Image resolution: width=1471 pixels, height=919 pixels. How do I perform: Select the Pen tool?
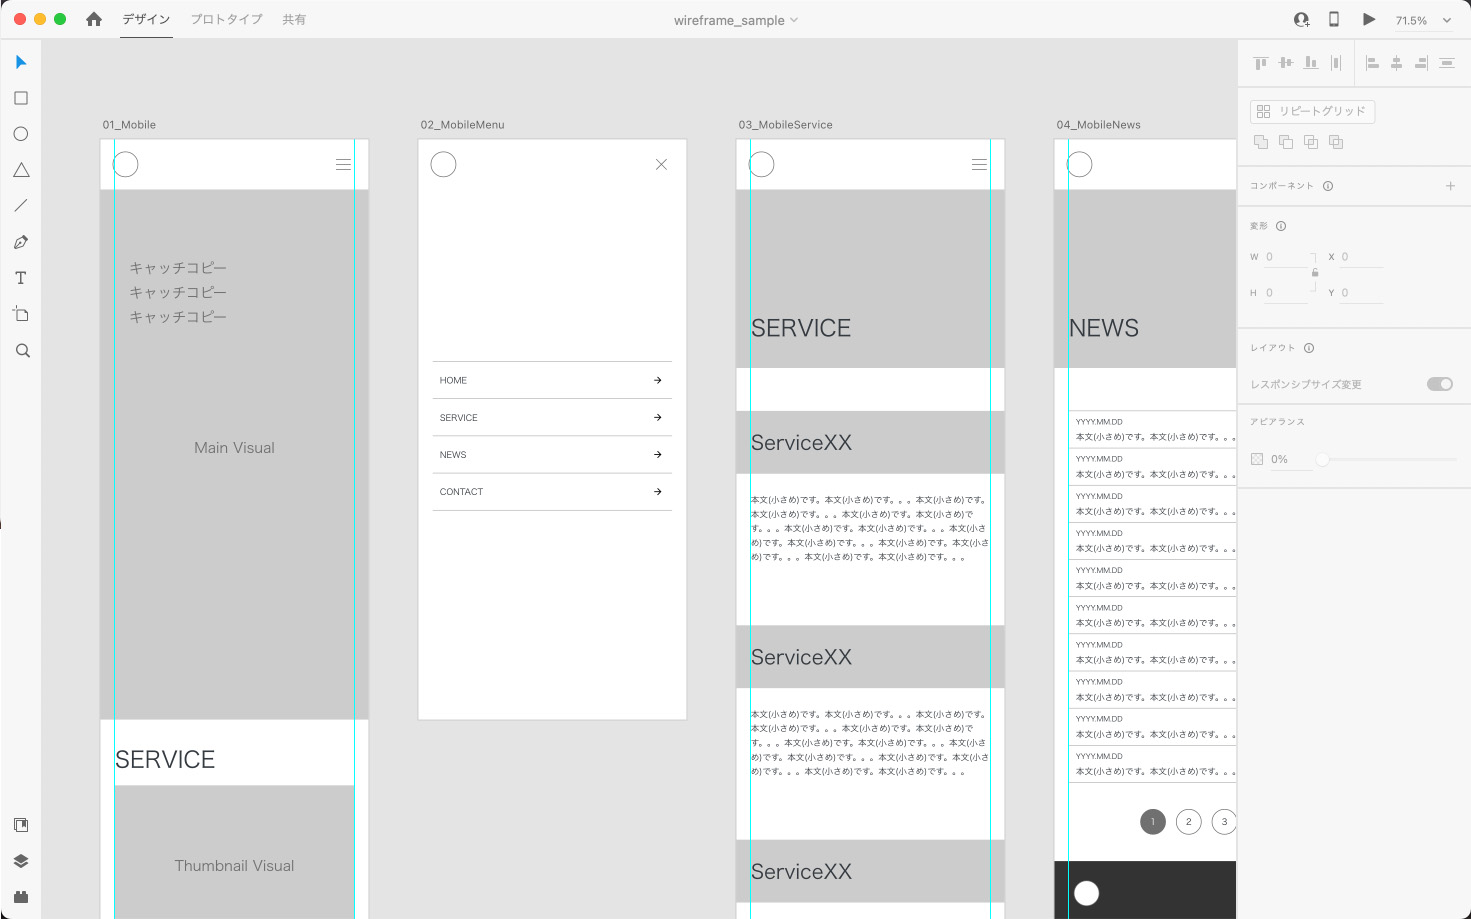coord(21,242)
